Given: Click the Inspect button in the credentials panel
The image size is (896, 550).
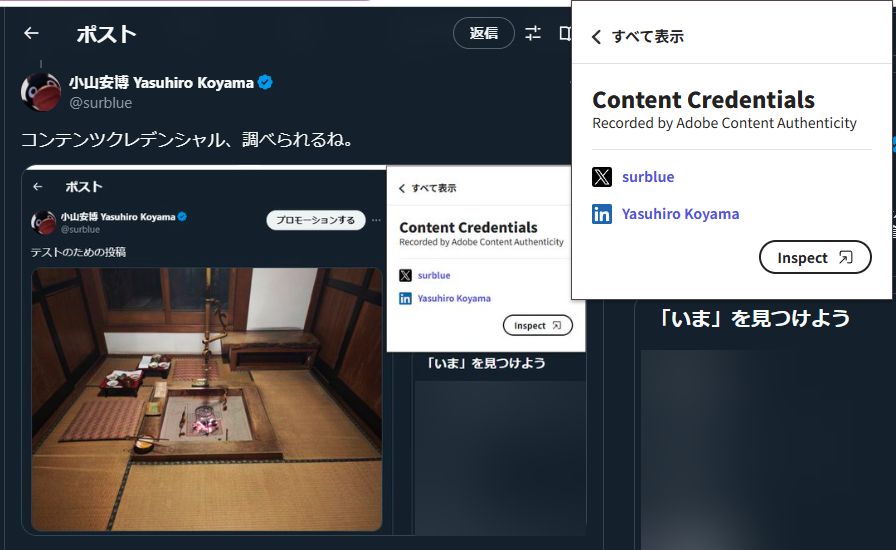Looking at the screenshot, I should [815, 257].
